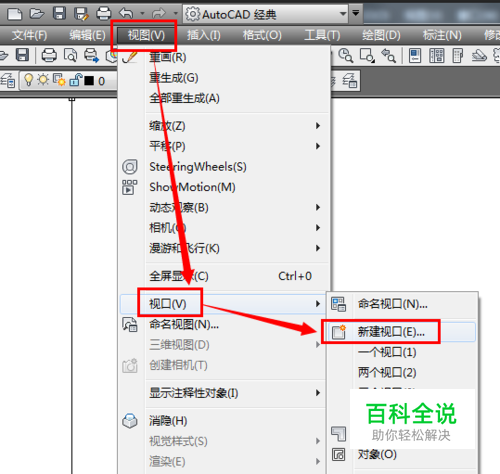
Task: Select 全屏显示 Ctrl+0 menu entry
Action: pyautogui.click(x=224, y=276)
